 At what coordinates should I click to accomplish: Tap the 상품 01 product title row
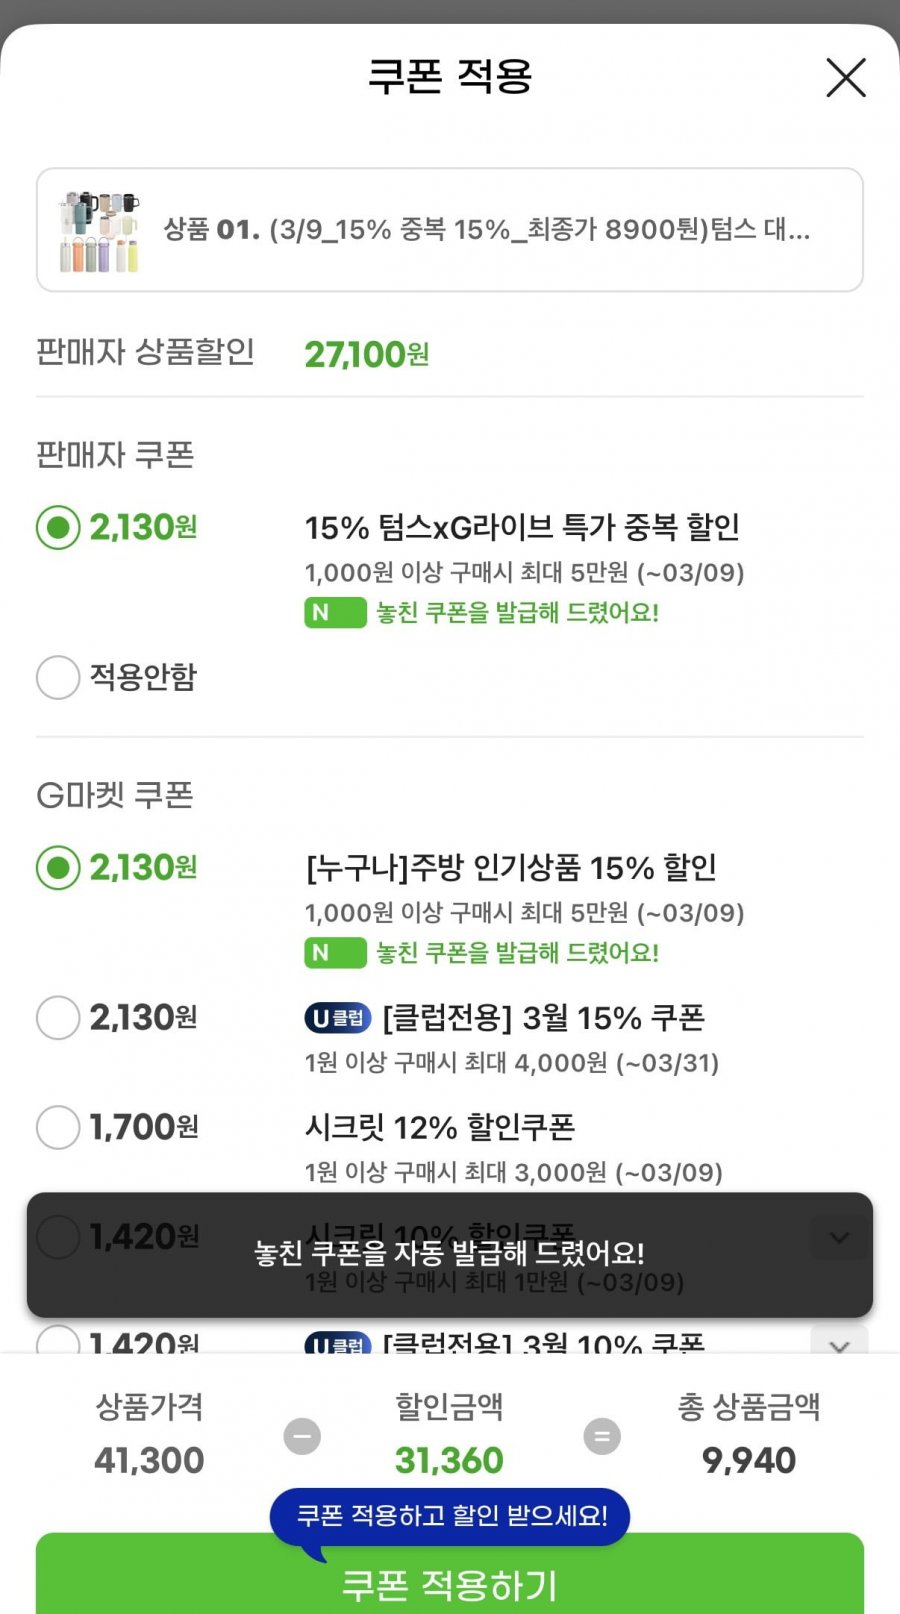(487, 230)
